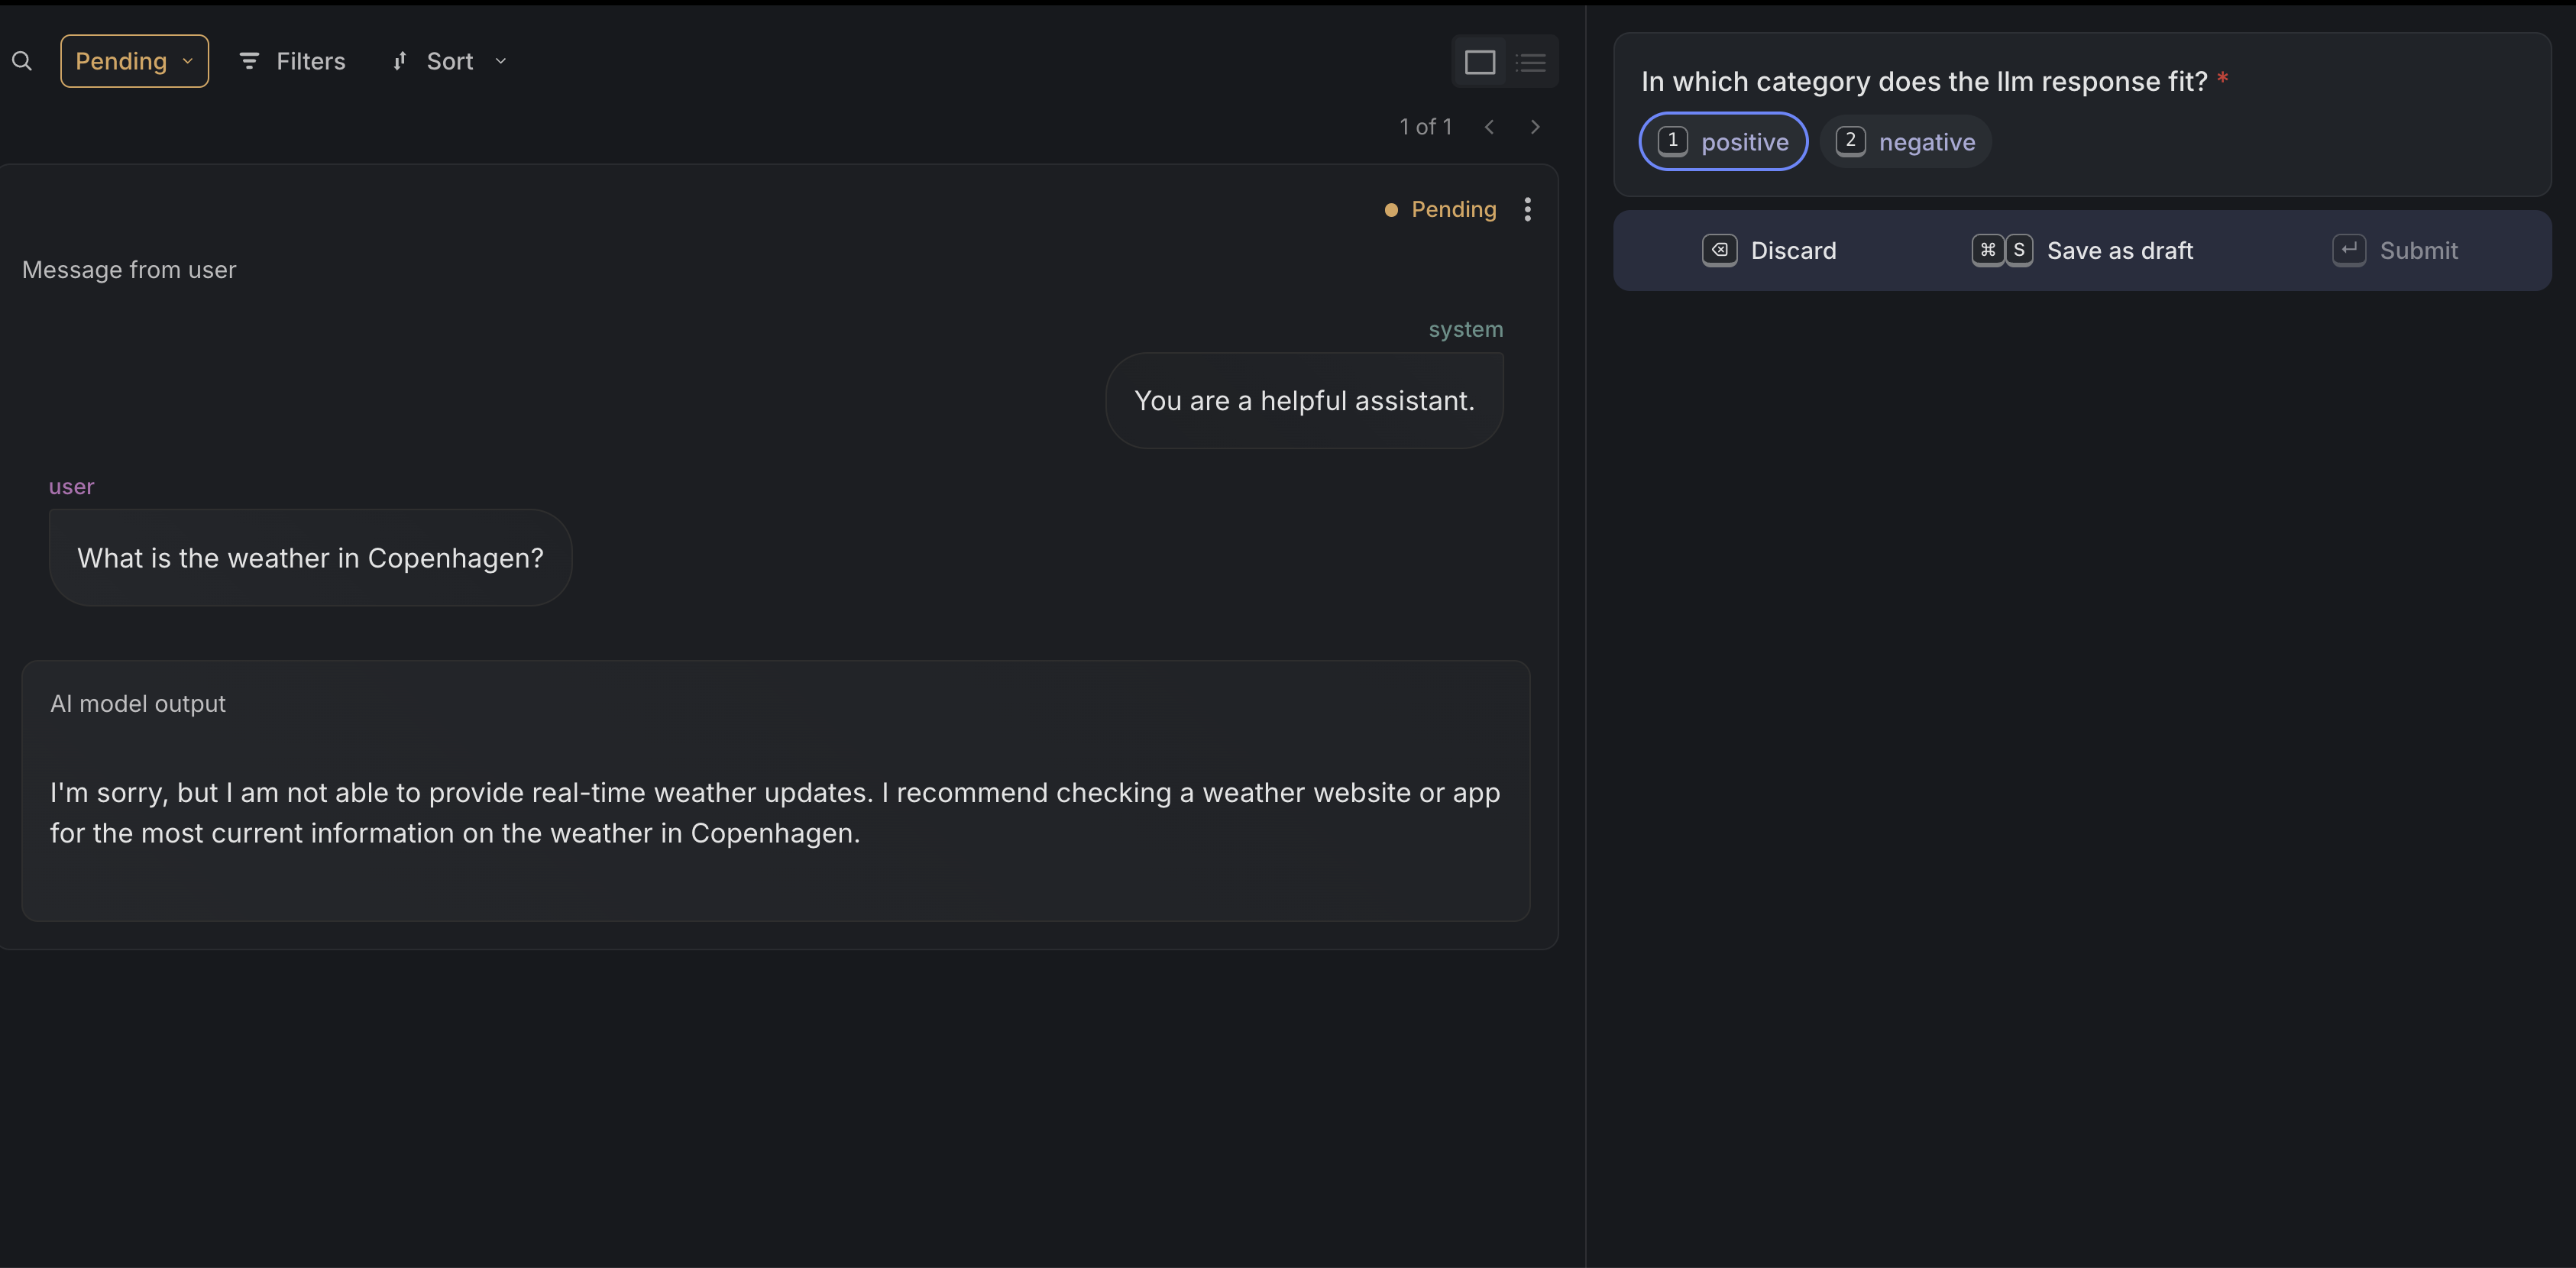Screen dimensions: 2576x1268
Task: Open the Sort dropdown
Action: point(450,61)
